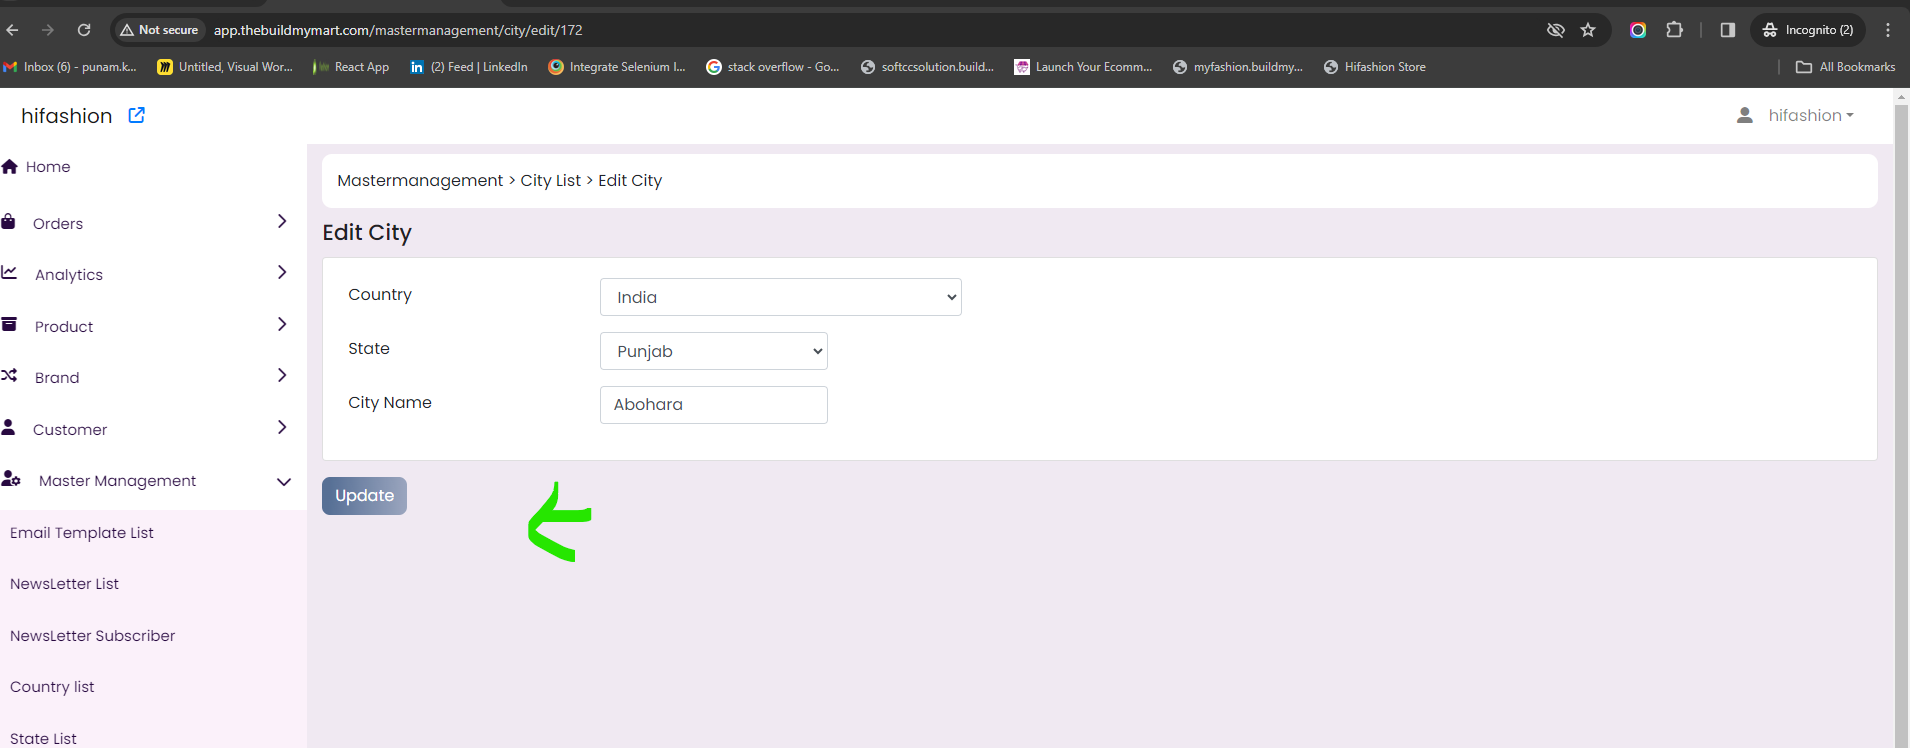This screenshot has width=1910, height=748.
Task: Open the Orders menu item
Action: pyautogui.click(x=58, y=224)
